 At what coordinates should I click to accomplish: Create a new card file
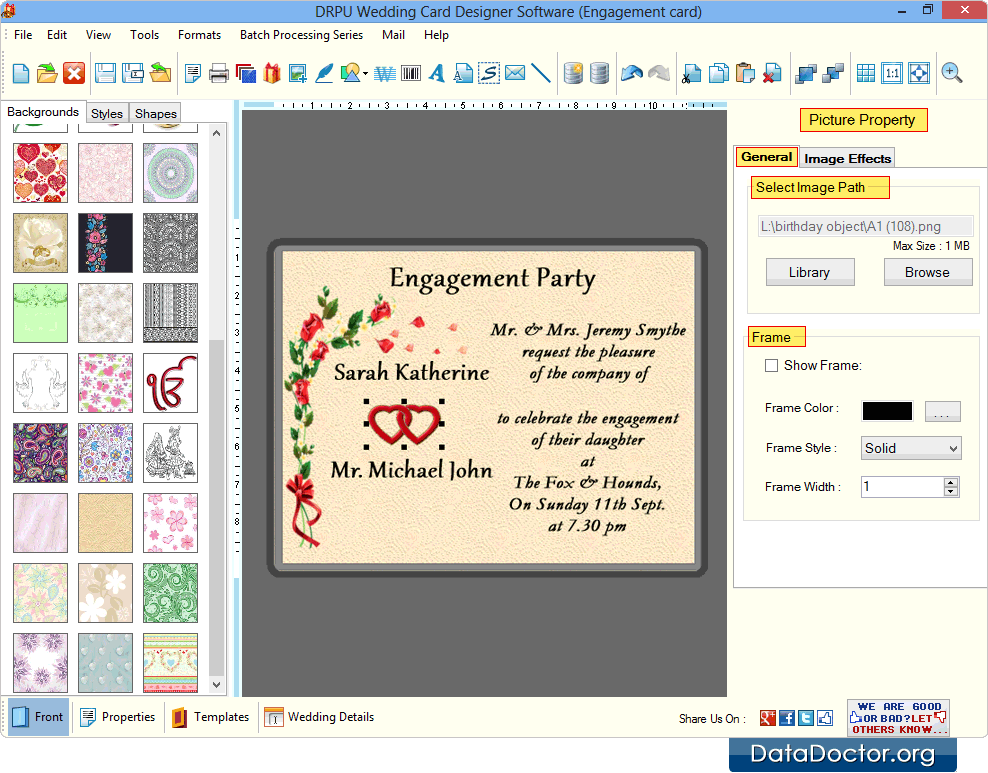(21, 74)
